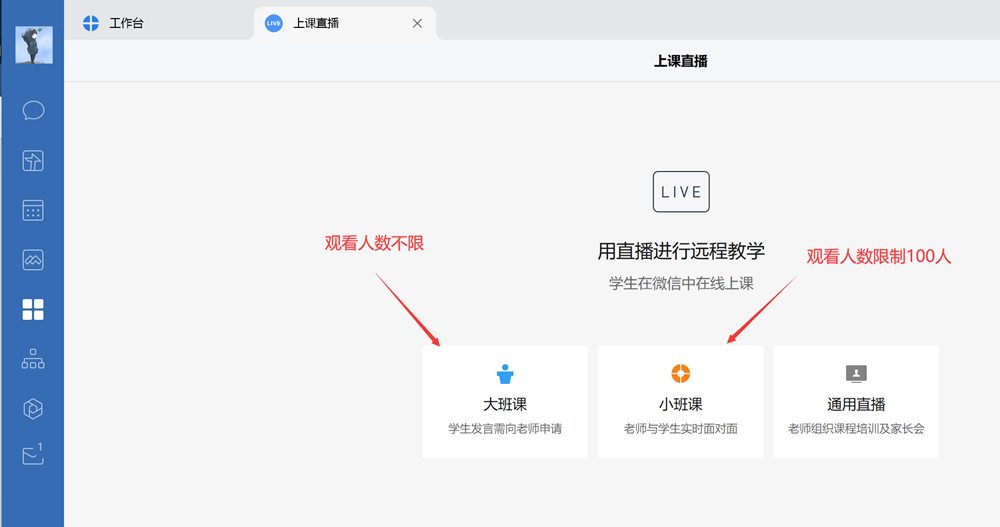This screenshot has height=527, width=1000.
Task: Click the signpost icon in sidebar
Action: [33, 160]
